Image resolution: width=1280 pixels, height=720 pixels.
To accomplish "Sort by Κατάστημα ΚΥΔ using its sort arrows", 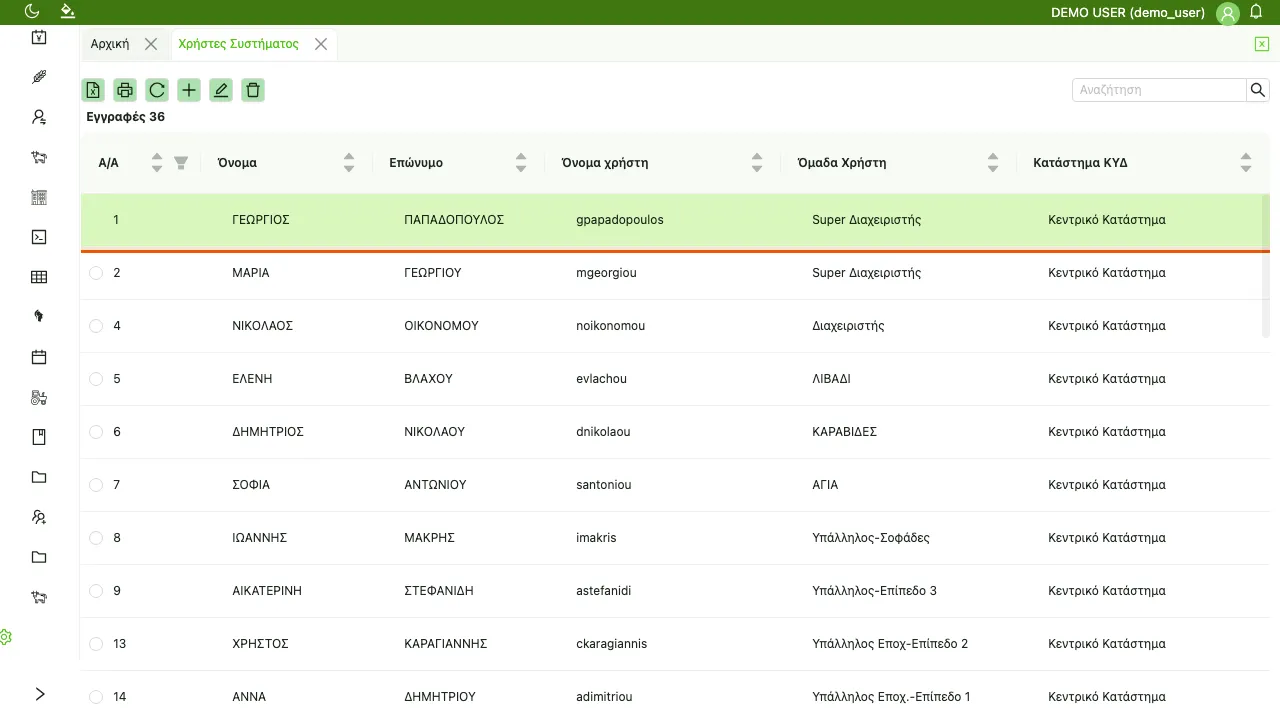I will pos(1246,163).
